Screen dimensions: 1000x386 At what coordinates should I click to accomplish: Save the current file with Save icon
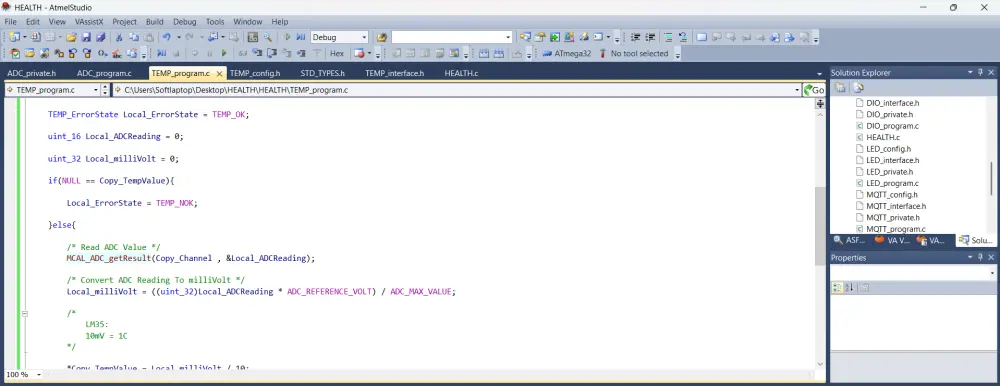86,38
